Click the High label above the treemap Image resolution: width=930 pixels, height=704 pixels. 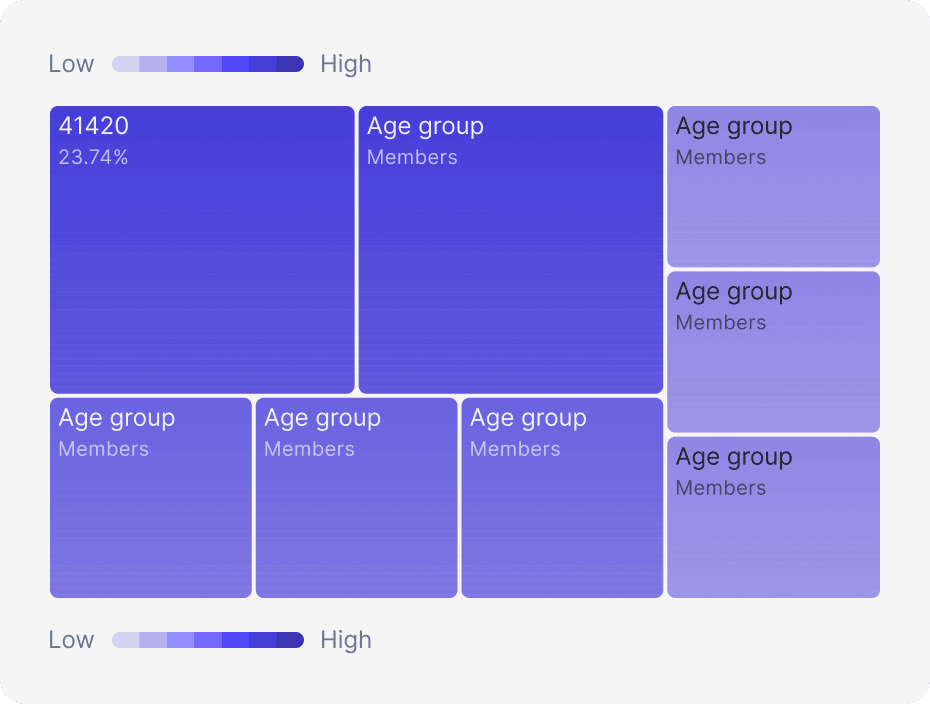(346, 64)
